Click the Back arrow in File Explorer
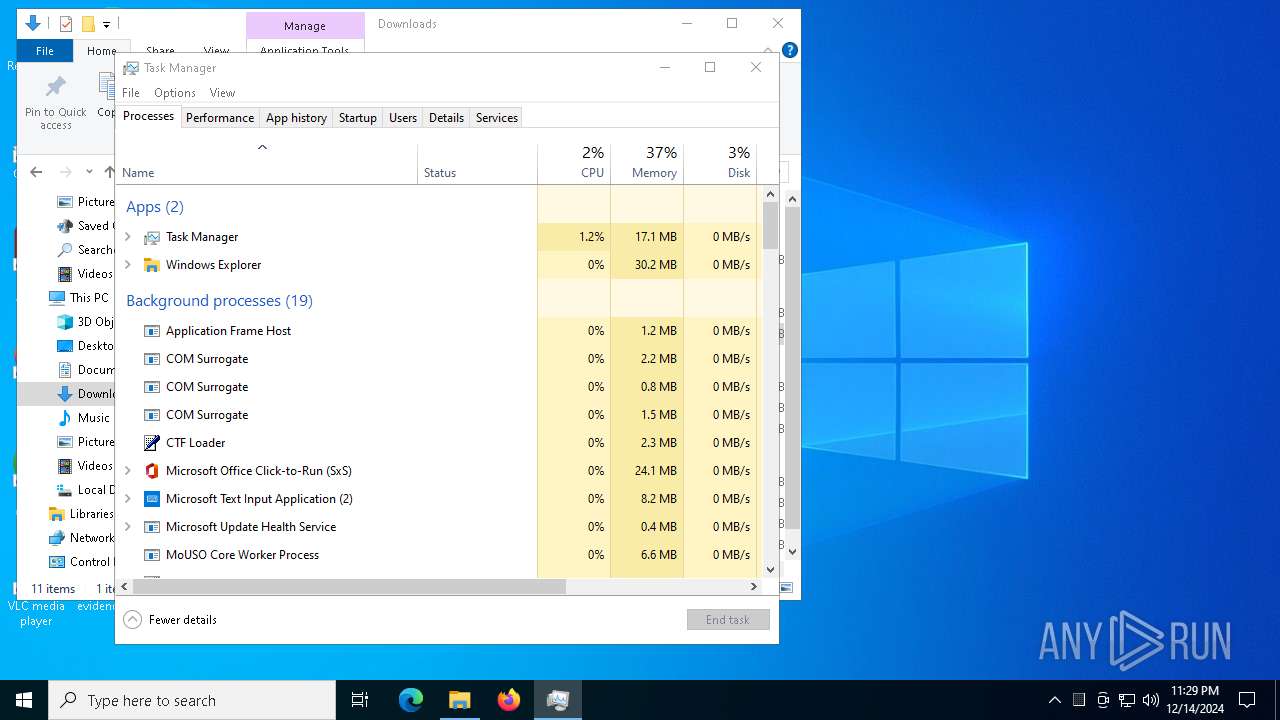1280x720 pixels. (36, 172)
